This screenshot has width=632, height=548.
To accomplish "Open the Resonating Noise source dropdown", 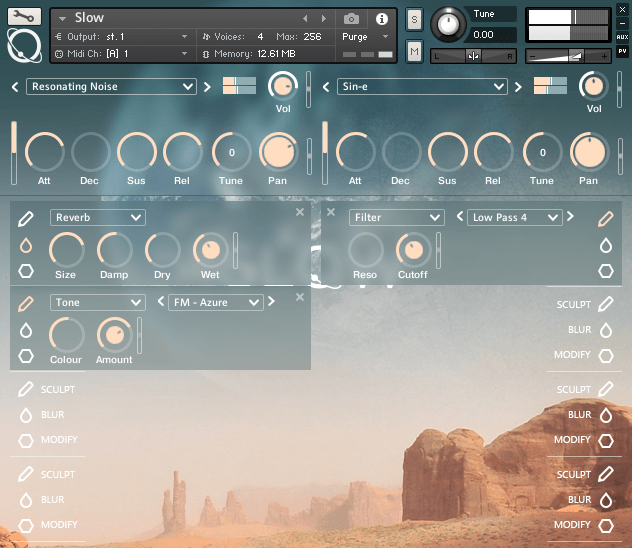I will click(111, 87).
